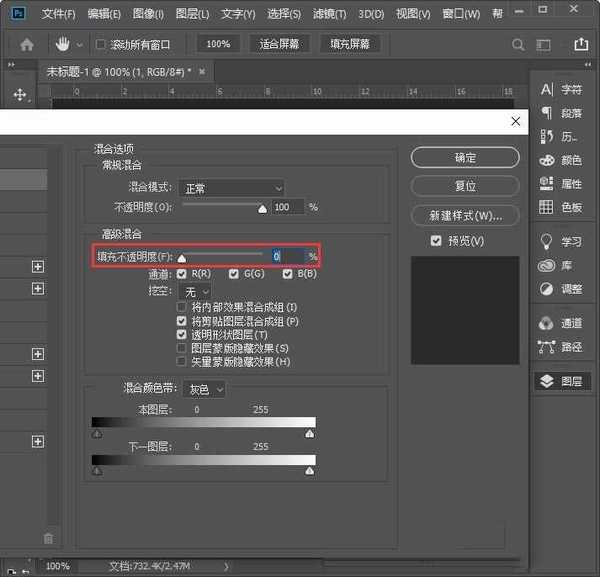Click the 填充不透明度 value input field
The image size is (600, 577).
[287, 257]
